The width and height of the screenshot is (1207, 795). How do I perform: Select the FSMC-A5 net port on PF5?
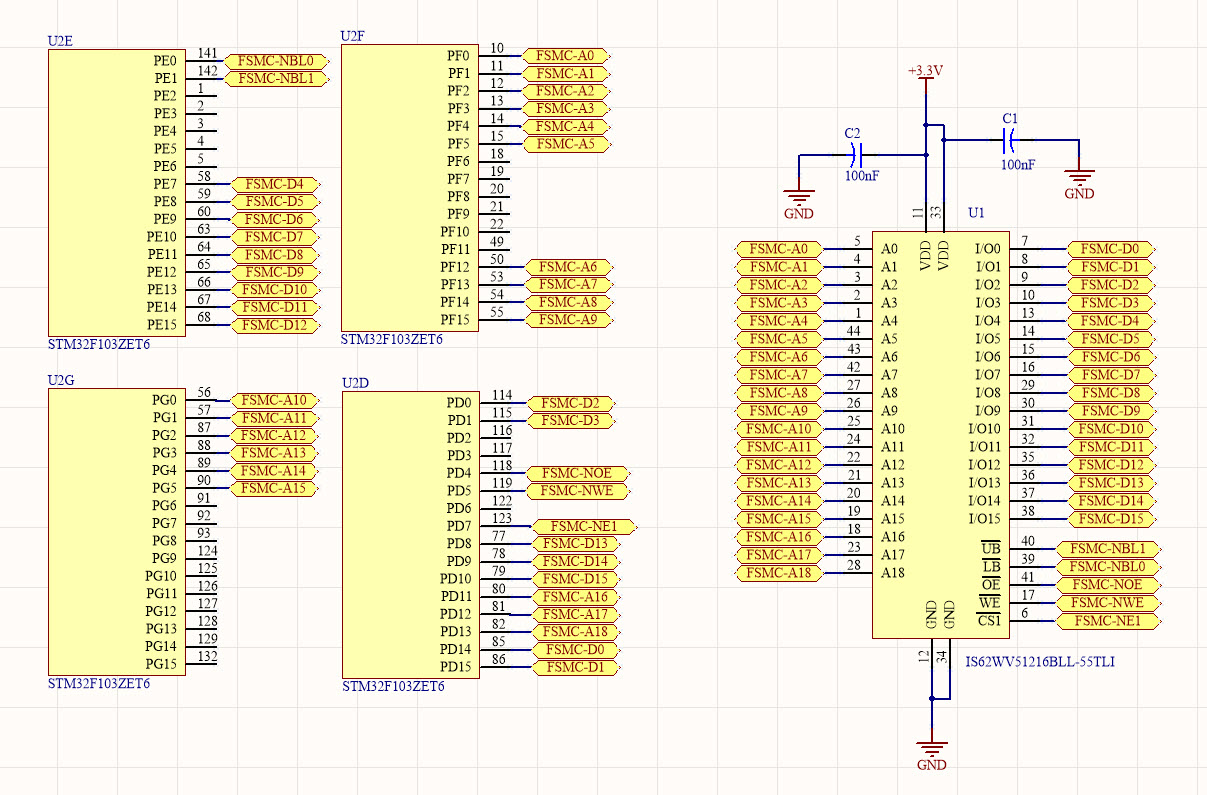tap(567, 144)
